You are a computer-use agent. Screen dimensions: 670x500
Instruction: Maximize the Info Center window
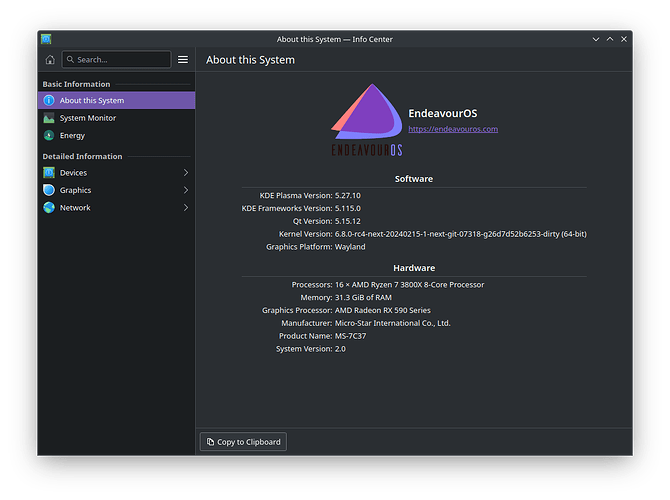610,39
